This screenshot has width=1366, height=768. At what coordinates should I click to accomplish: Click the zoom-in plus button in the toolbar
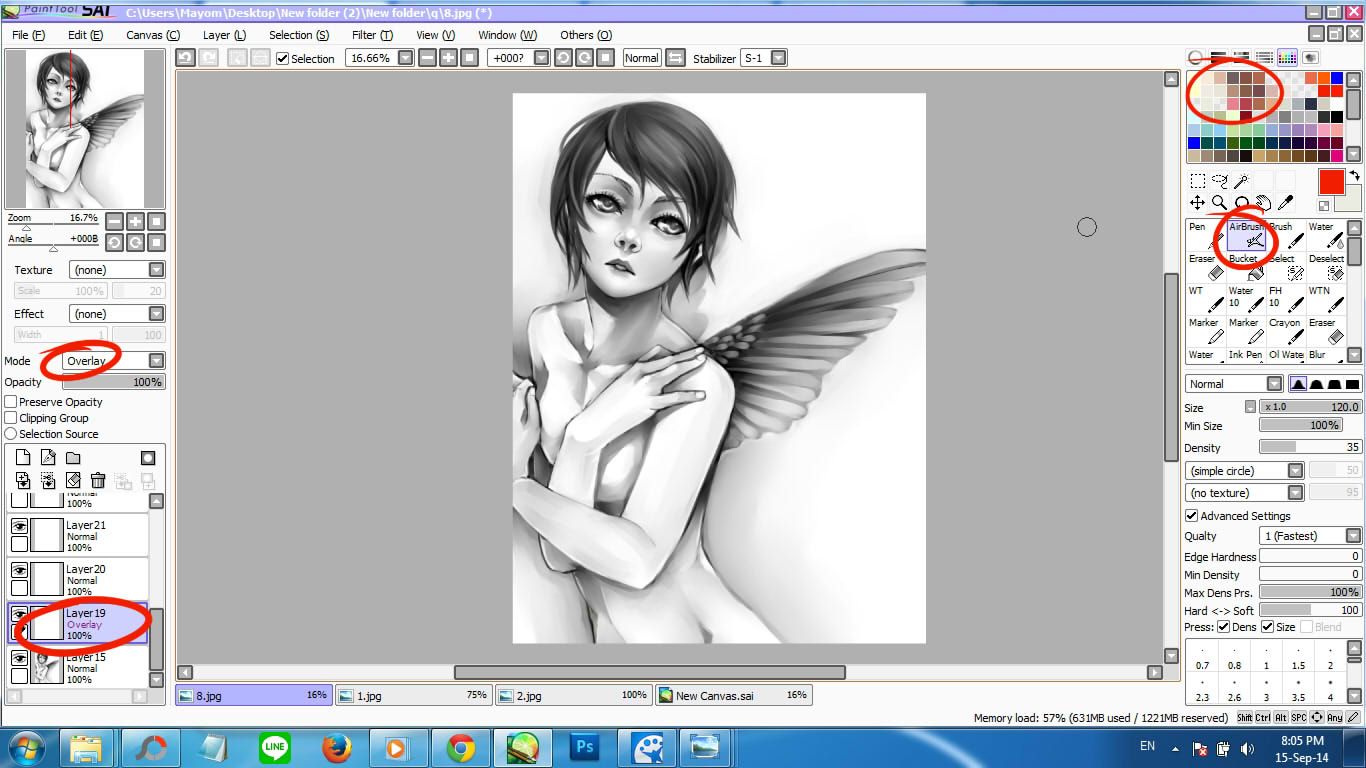click(x=448, y=58)
